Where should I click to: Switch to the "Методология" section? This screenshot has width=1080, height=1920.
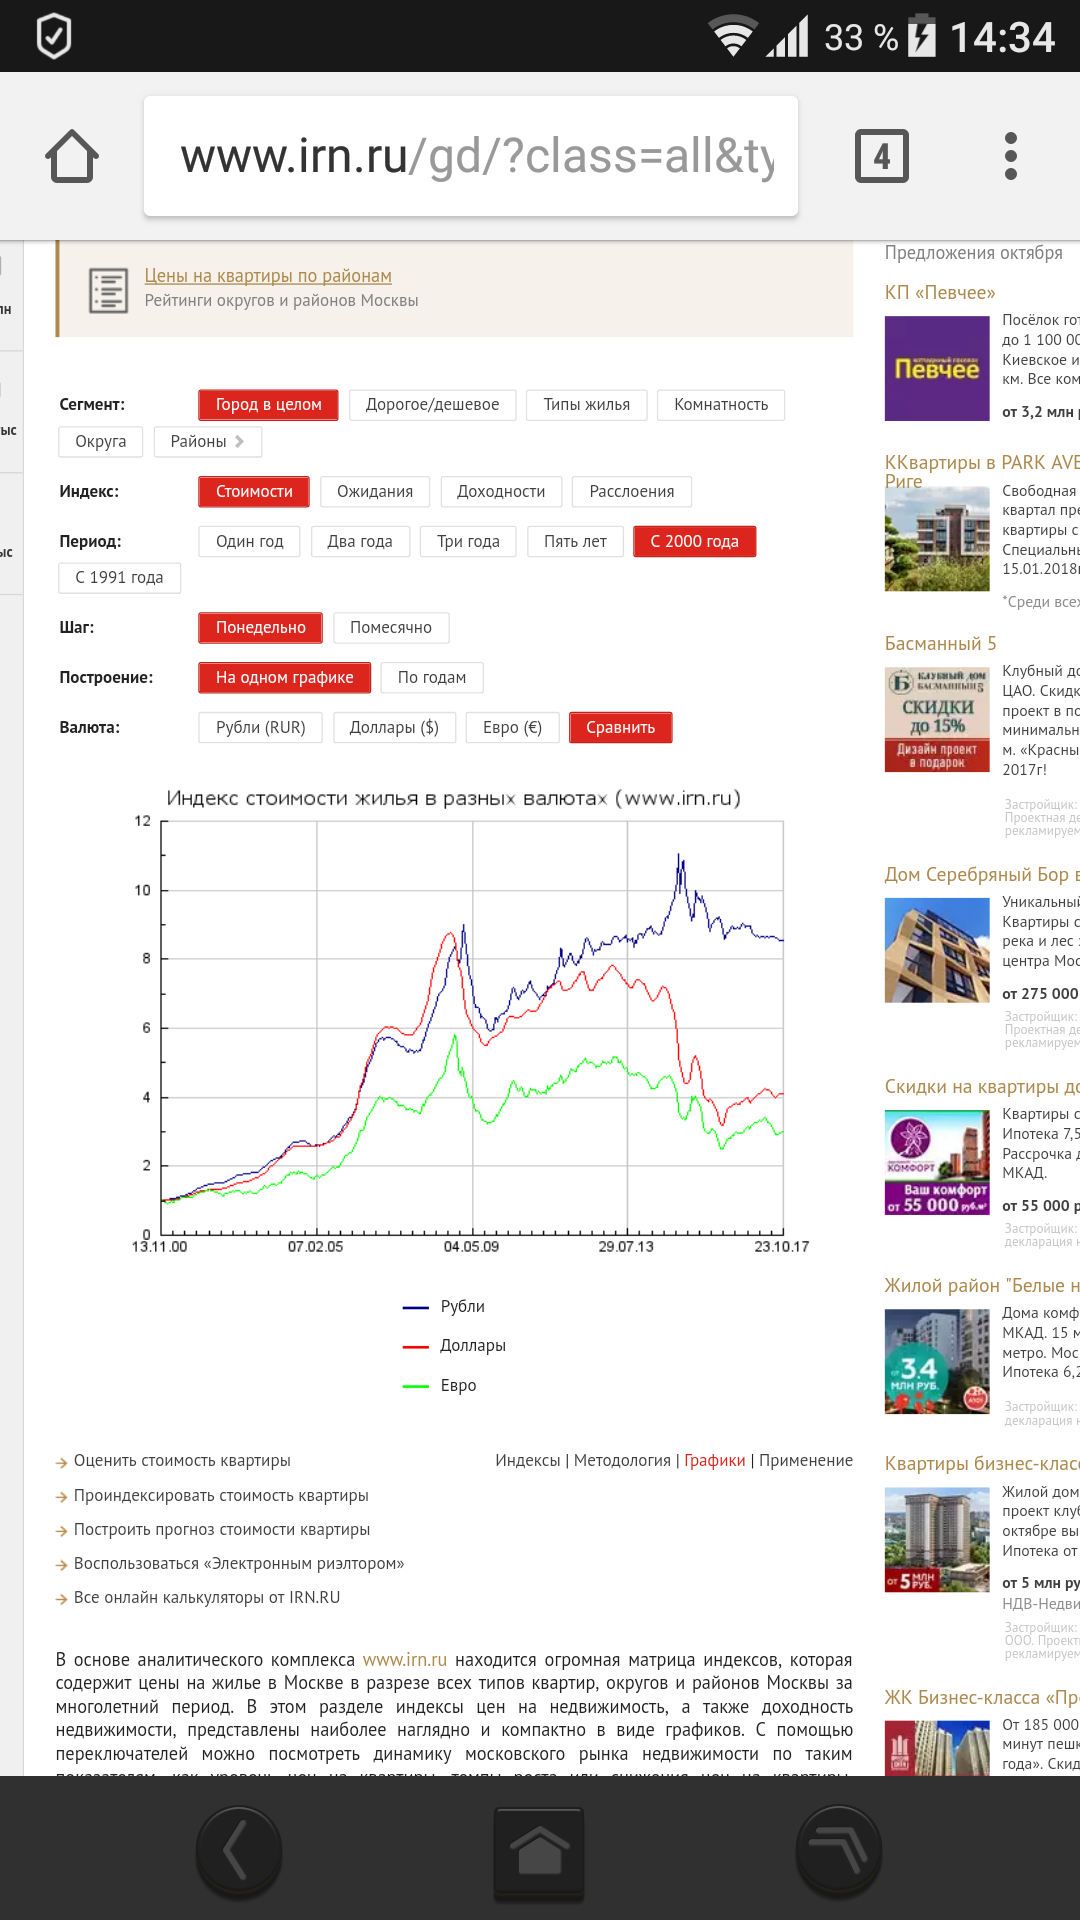coord(622,1460)
